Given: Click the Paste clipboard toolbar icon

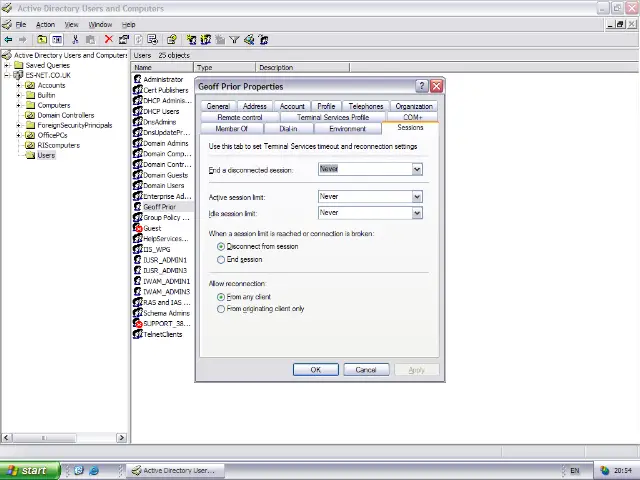Looking at the screenshot, I should click(90, 40).
